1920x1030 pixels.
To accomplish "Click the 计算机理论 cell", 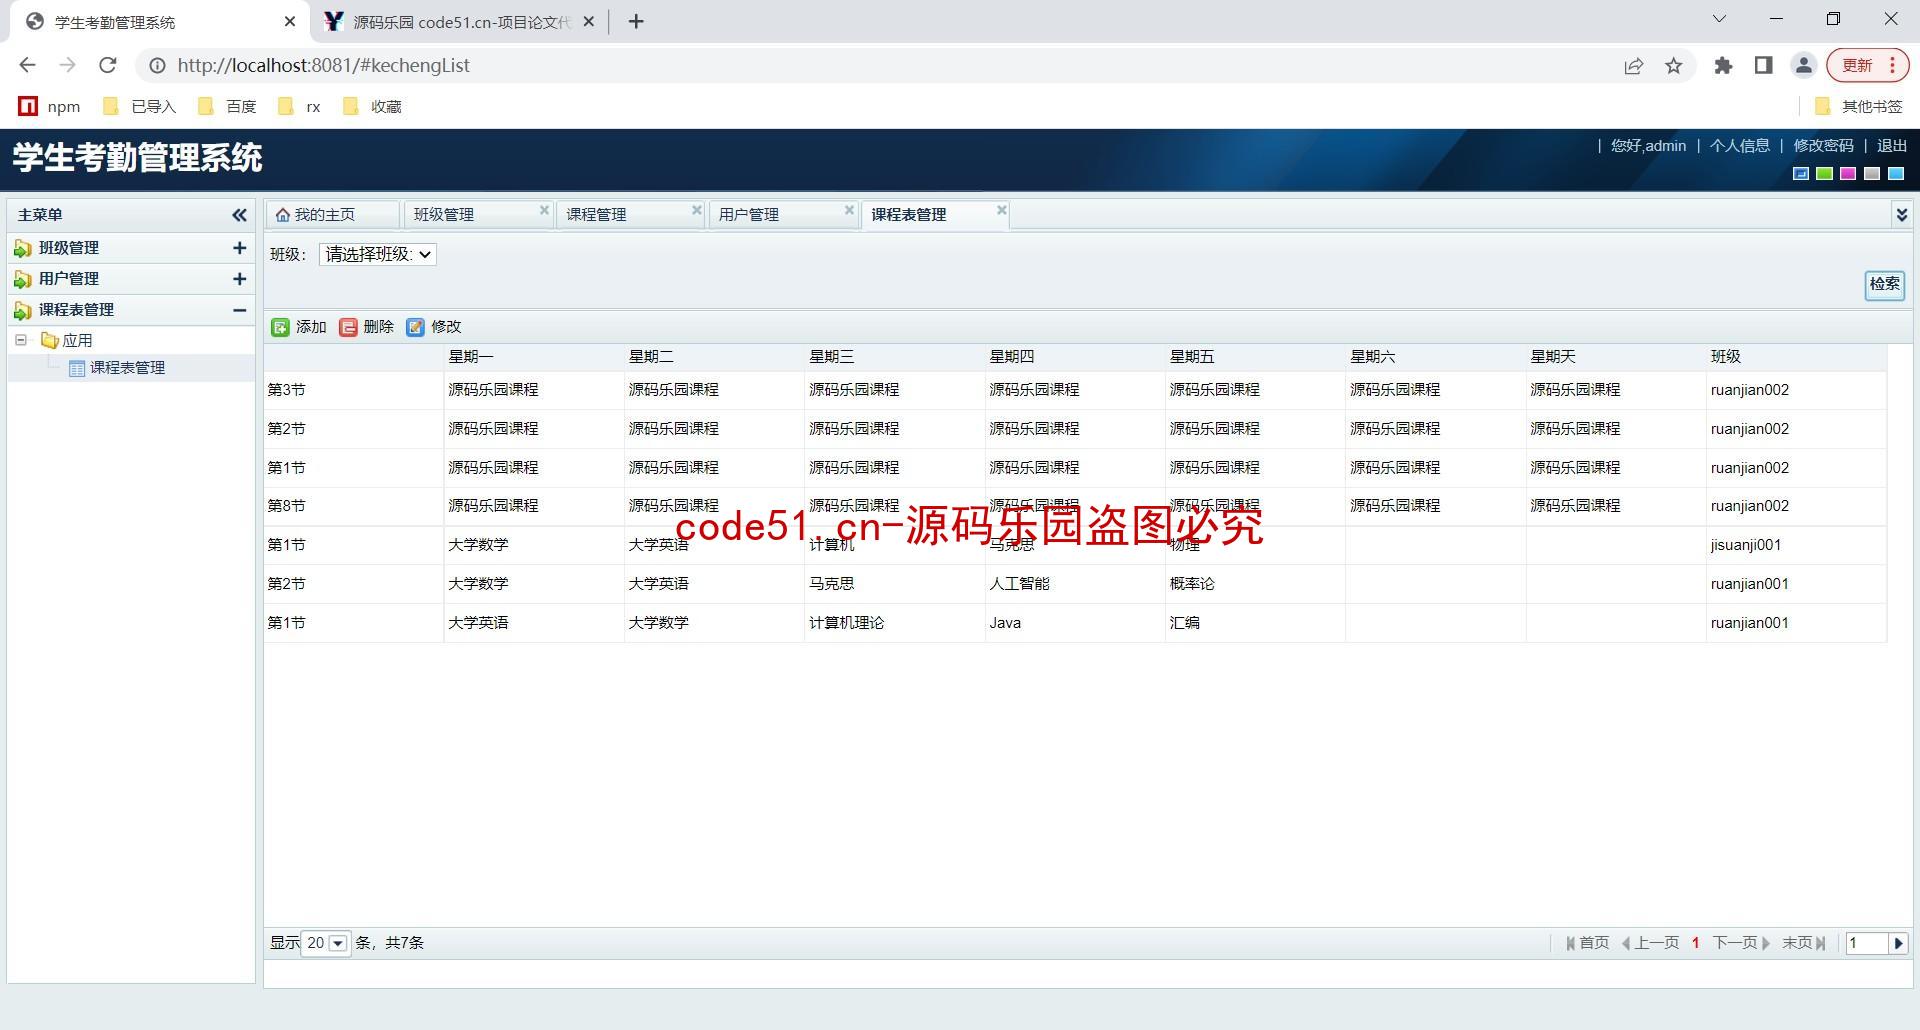I will click(894, 623).
